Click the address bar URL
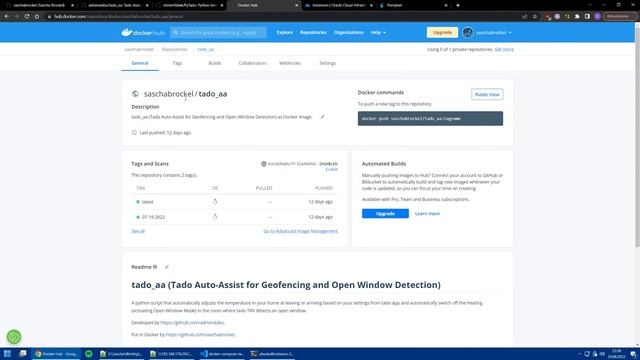640x360 pixels. (118, 17)
